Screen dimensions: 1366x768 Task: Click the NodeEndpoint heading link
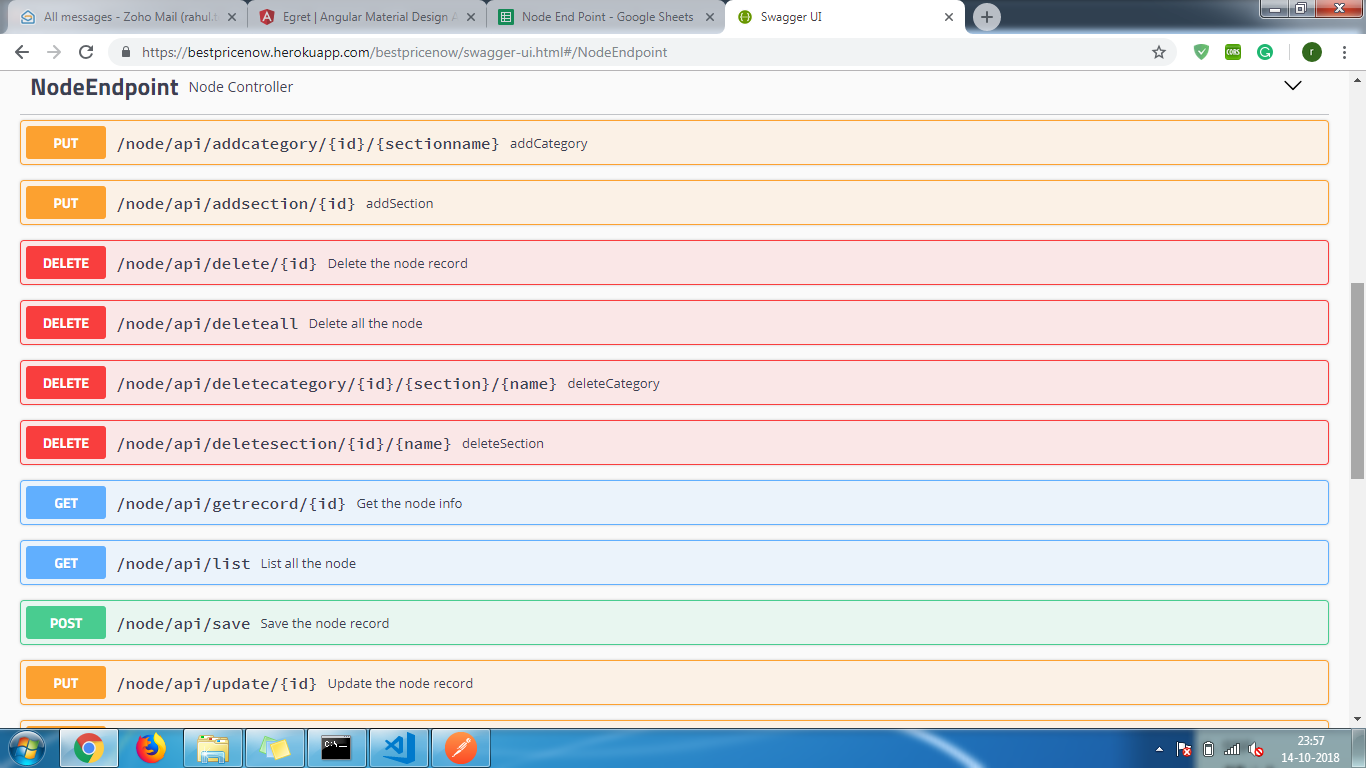pos(104,87)
